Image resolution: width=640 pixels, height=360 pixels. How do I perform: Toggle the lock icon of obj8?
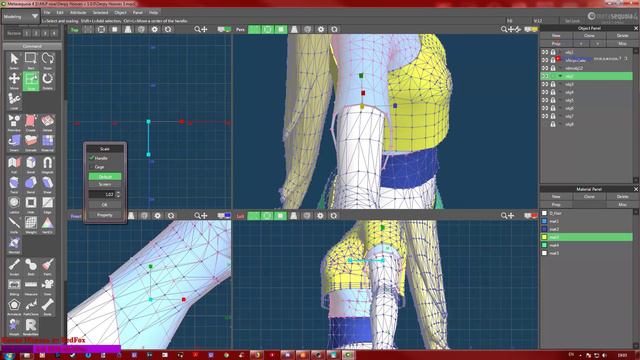(553, 124)
